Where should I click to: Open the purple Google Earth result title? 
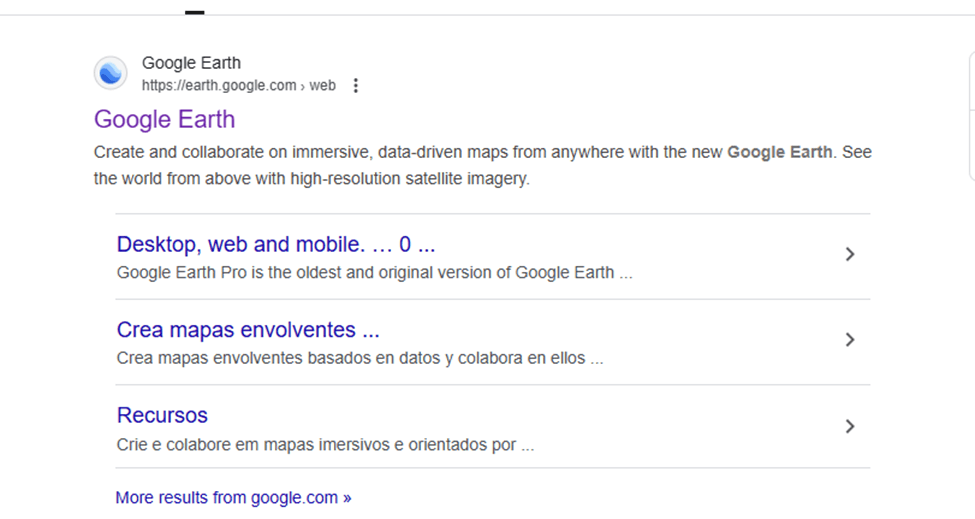click(164, 119)
